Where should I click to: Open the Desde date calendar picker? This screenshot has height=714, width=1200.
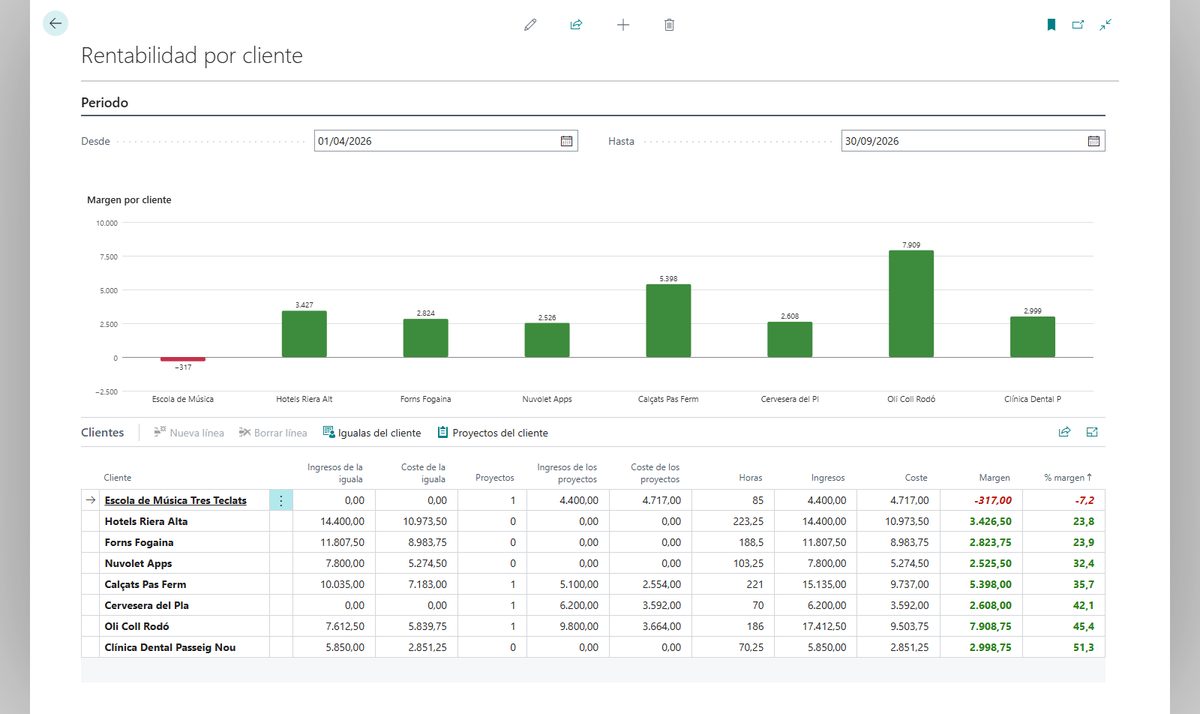(x=567, y=141)
